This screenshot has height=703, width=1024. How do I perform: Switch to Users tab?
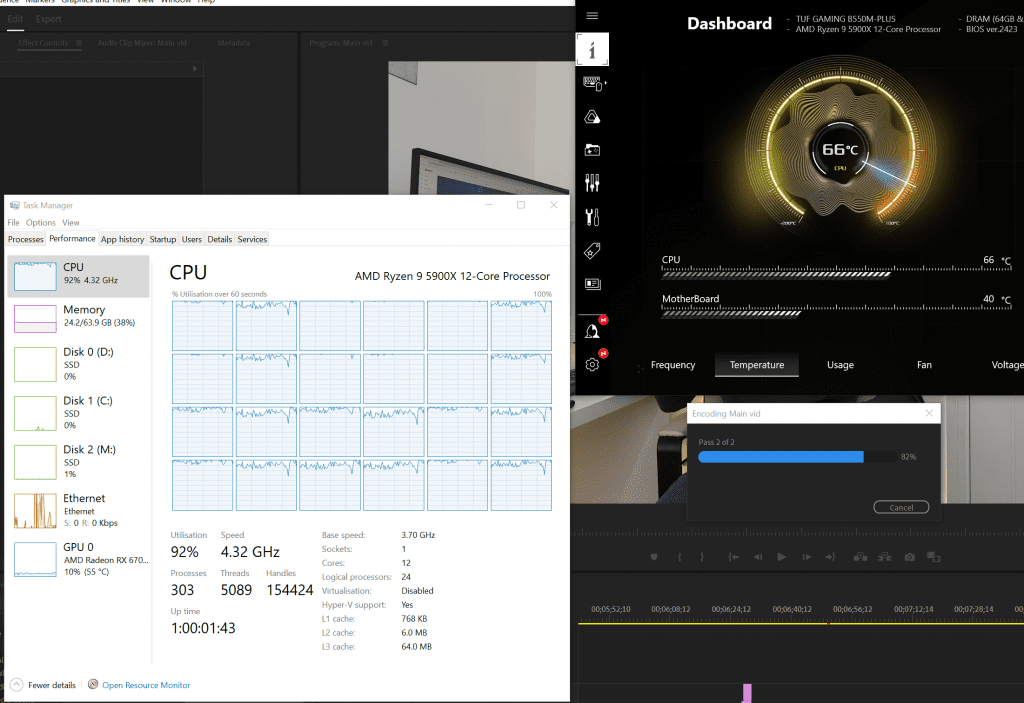191,240
